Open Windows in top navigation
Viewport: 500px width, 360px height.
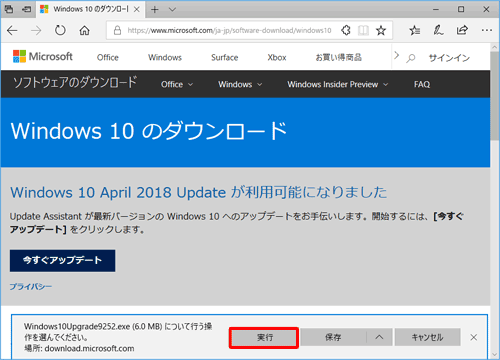[165, 57]
